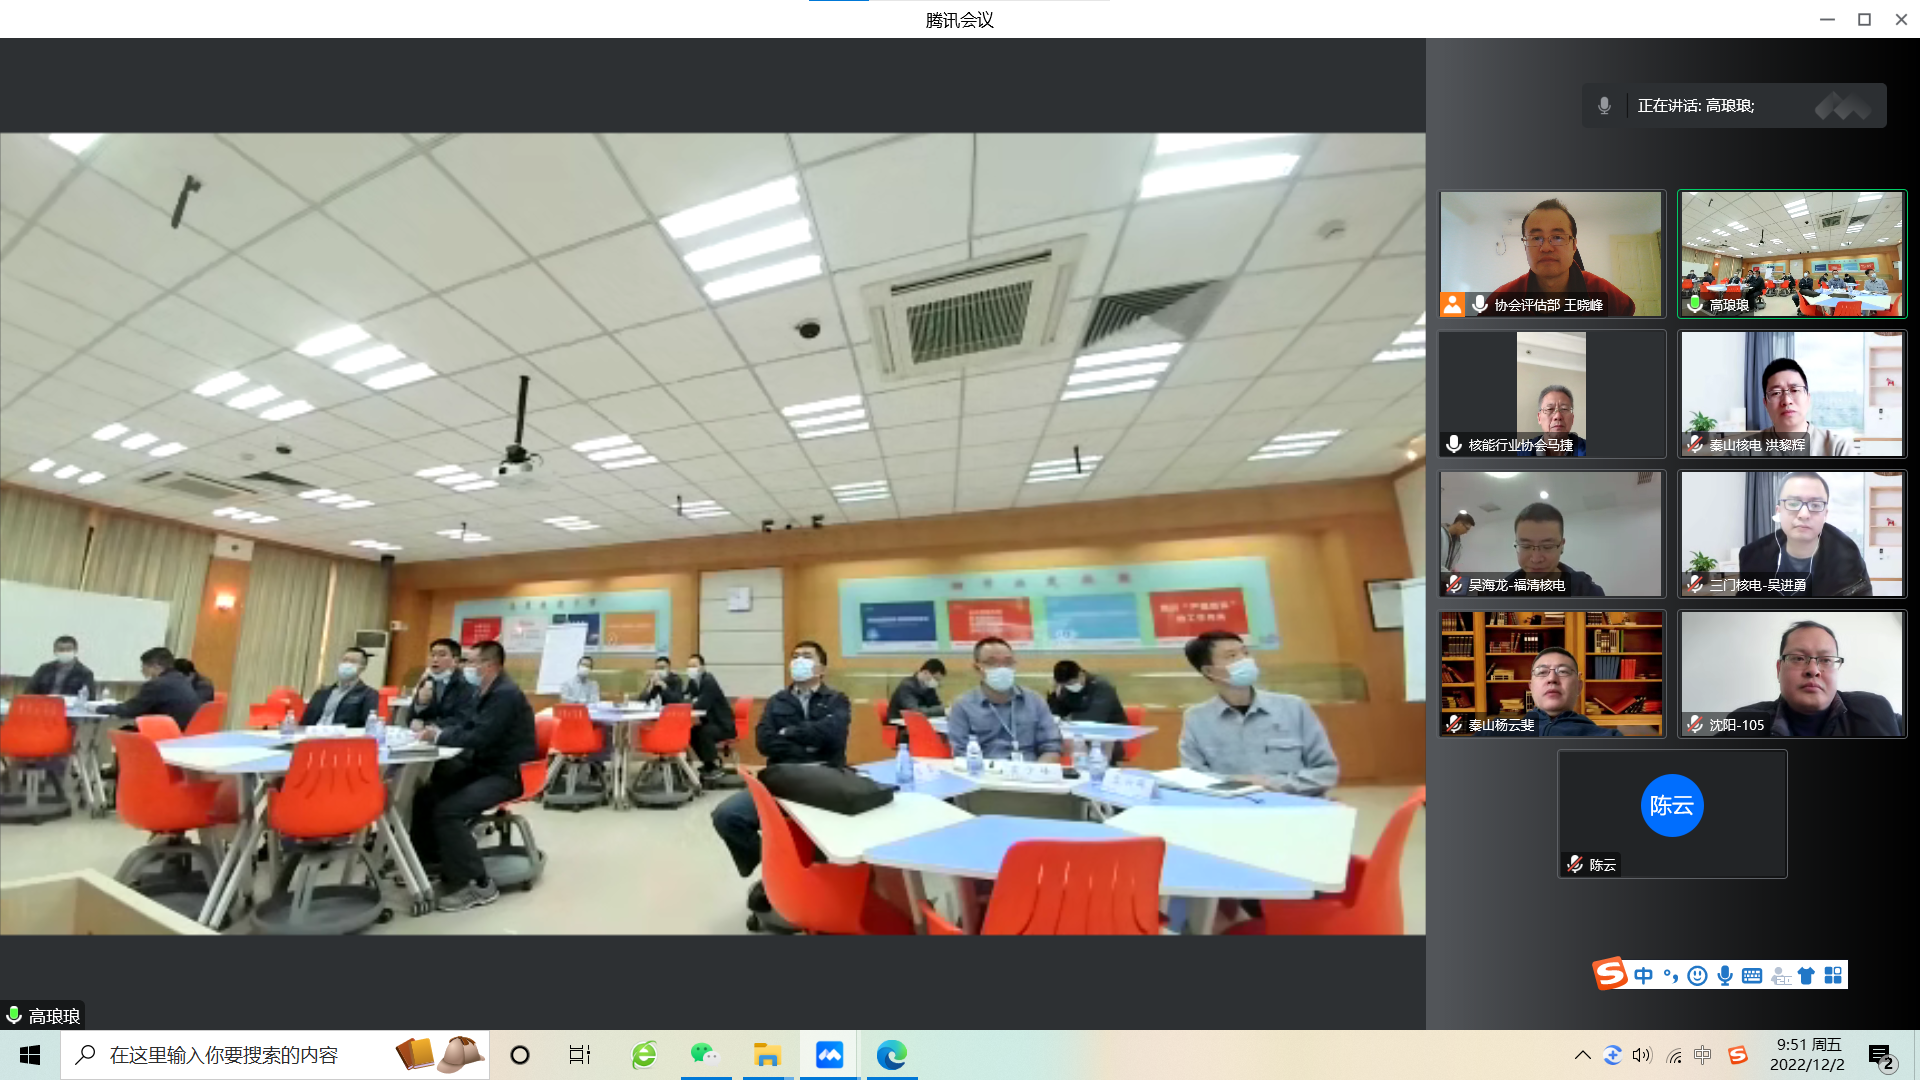Switch to Tencent Meeting taskbar item
Viewport: 1920px width, 1080px height.
[x=829, y=1055]
